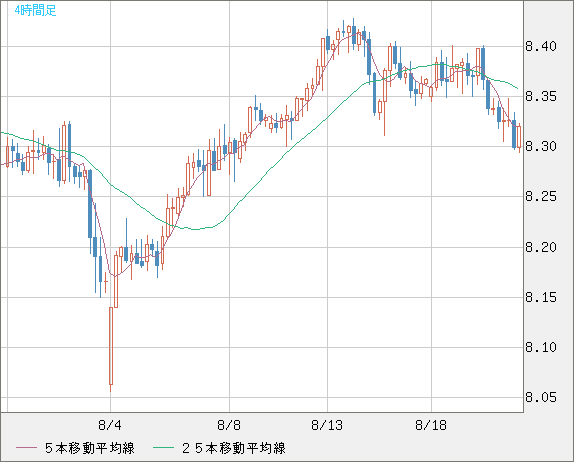574x462 pixels.
Task: Click the 8/18 date axis label
Action: click(431, 425)
